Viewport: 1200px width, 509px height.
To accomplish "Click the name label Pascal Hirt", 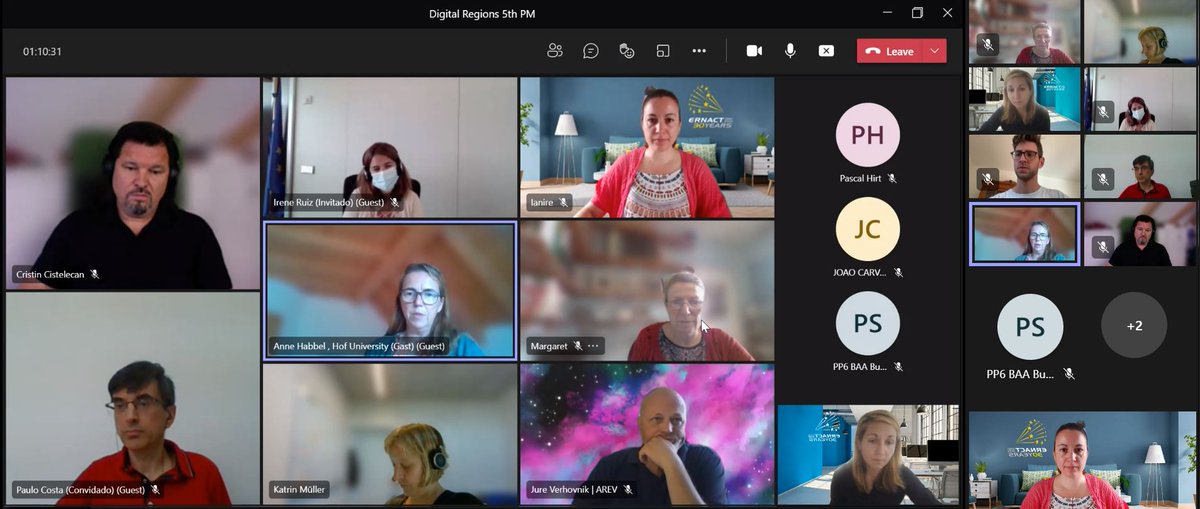I will (861, 178).
